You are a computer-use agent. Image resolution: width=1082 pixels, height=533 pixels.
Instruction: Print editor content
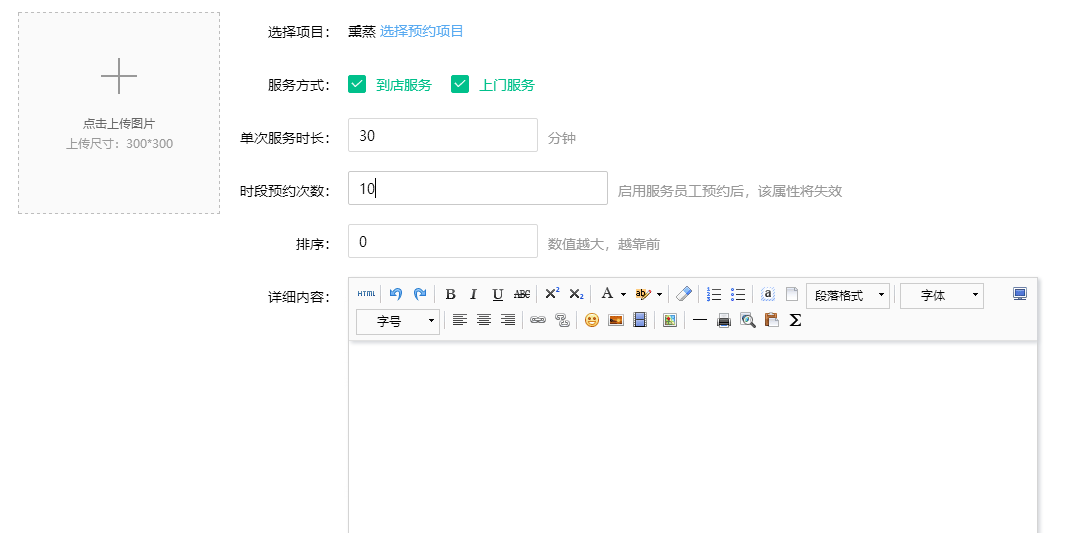724,320
